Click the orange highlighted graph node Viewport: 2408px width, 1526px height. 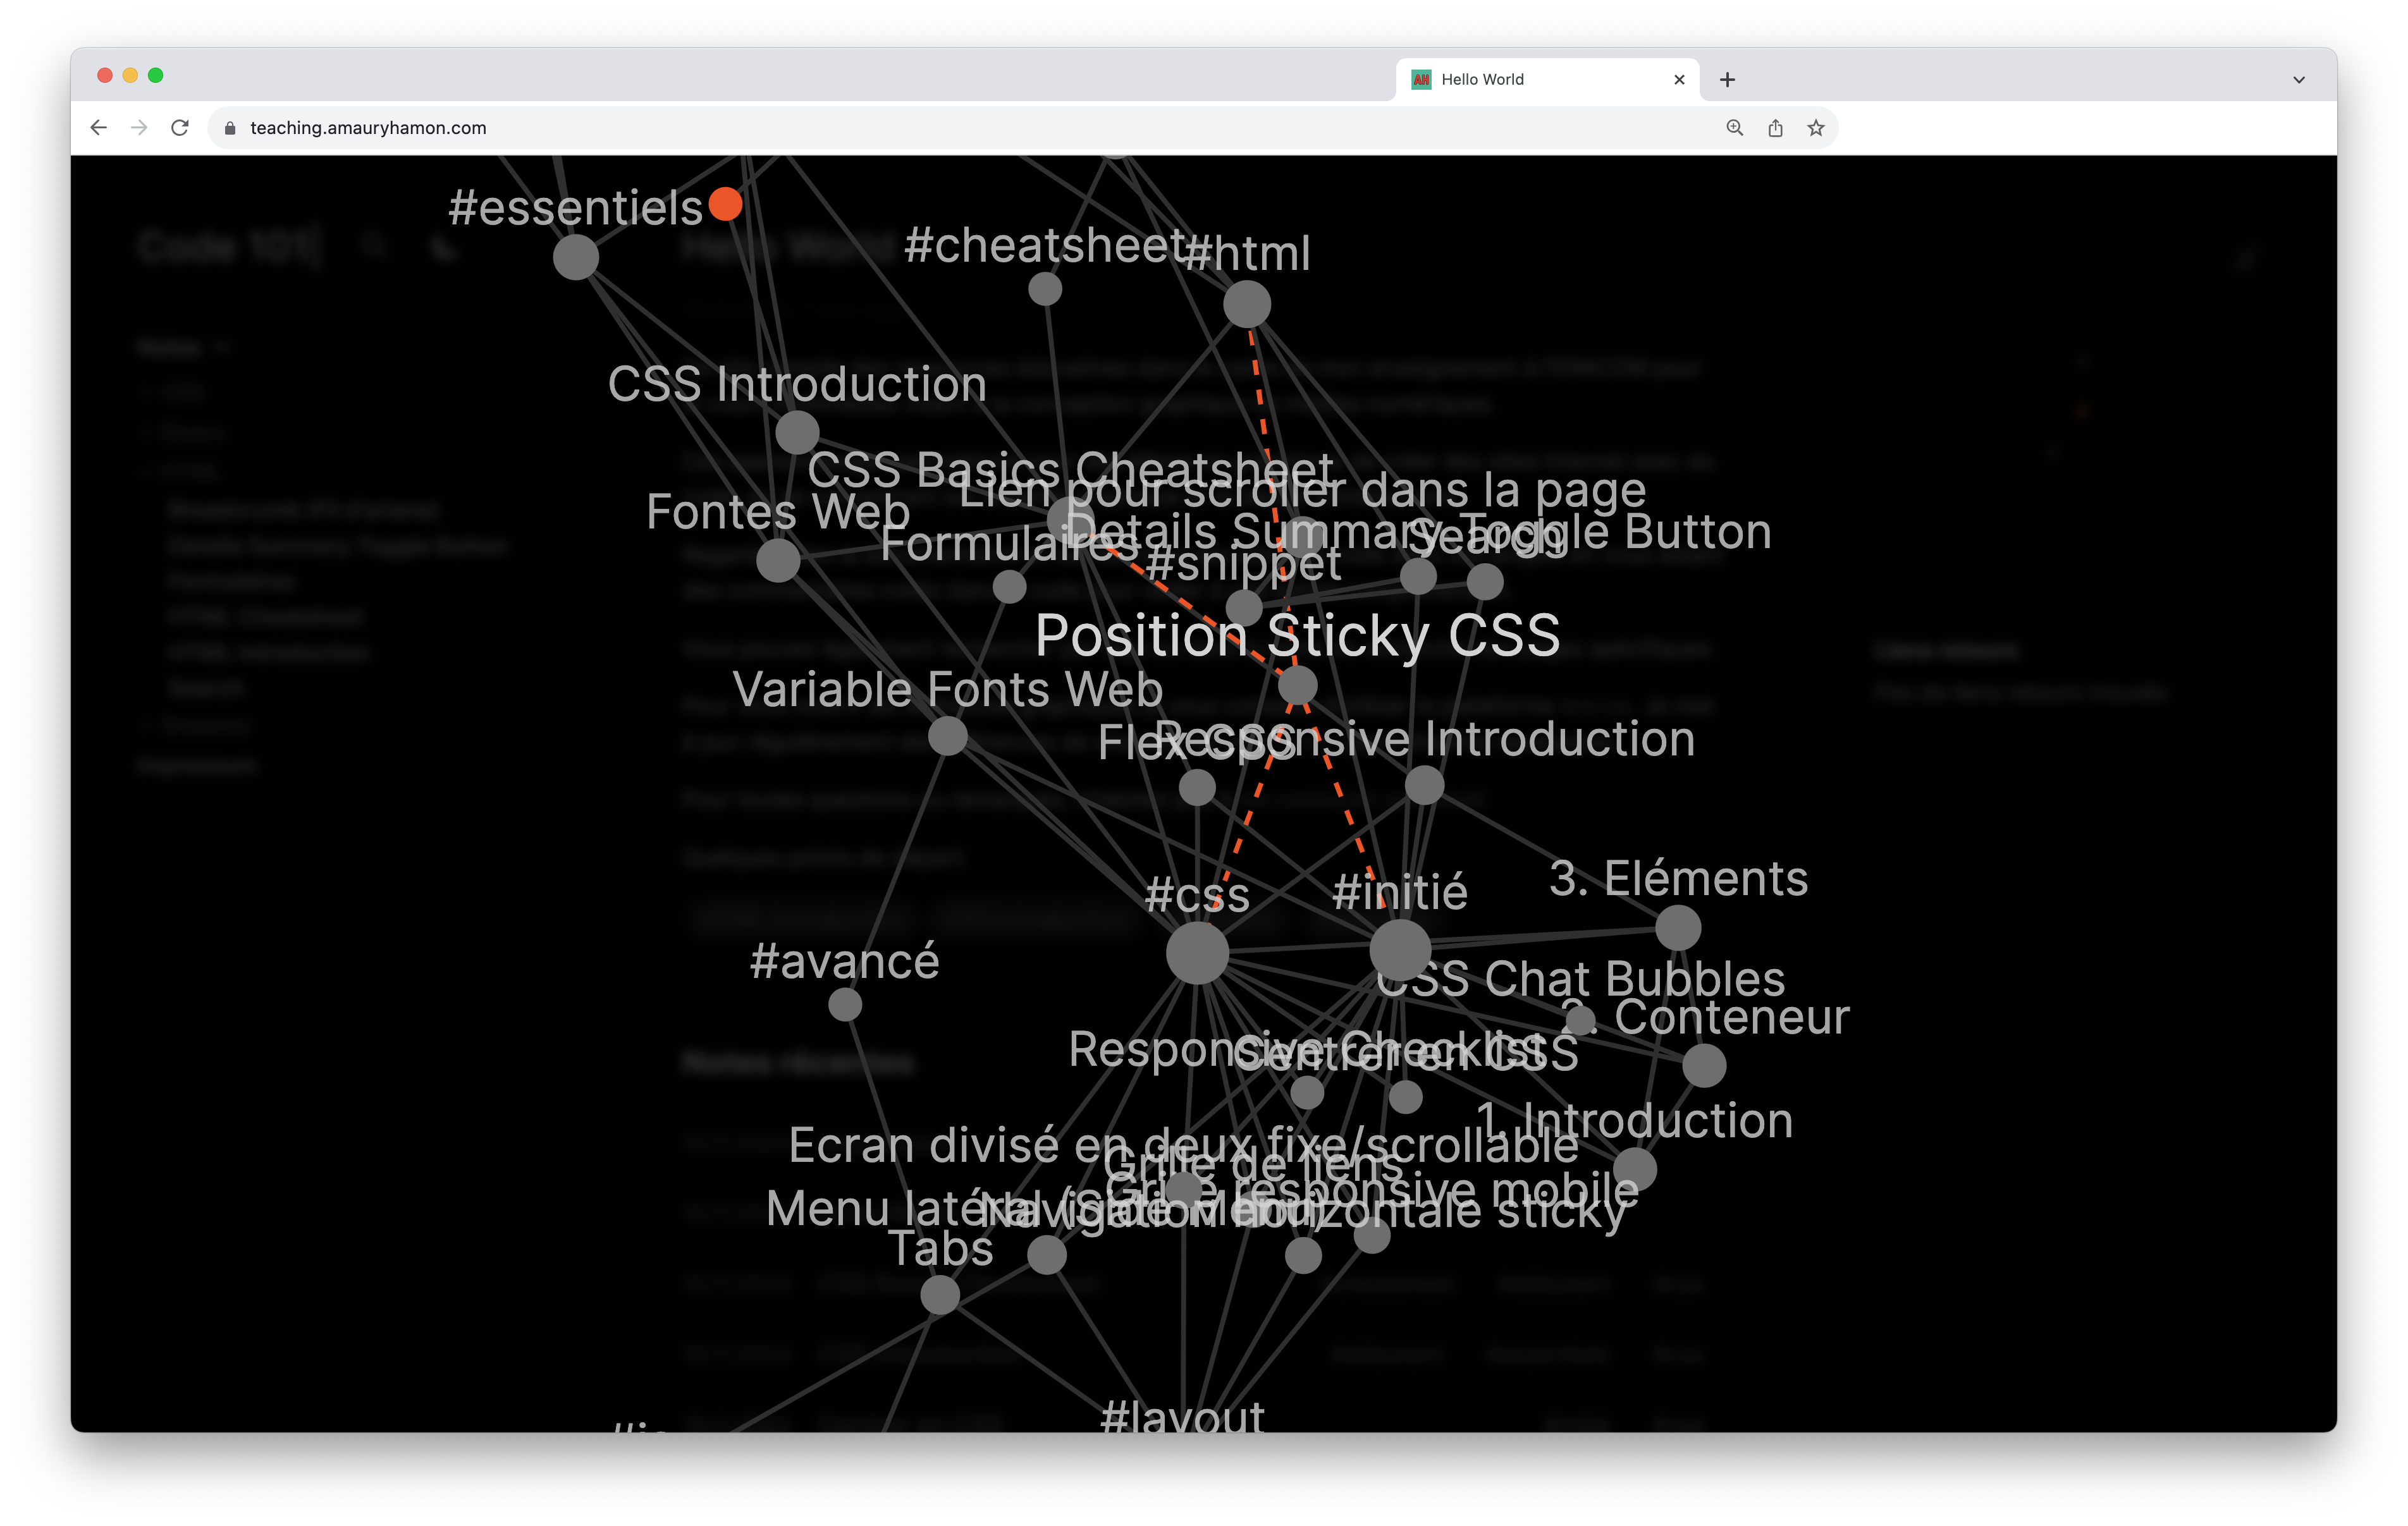(x=725, y=204)
